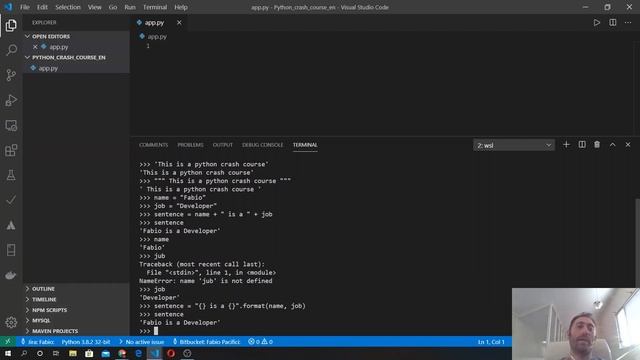
Task: Collapse the Open Editors section
Action: pyautogui.click(x=76, y=36)
